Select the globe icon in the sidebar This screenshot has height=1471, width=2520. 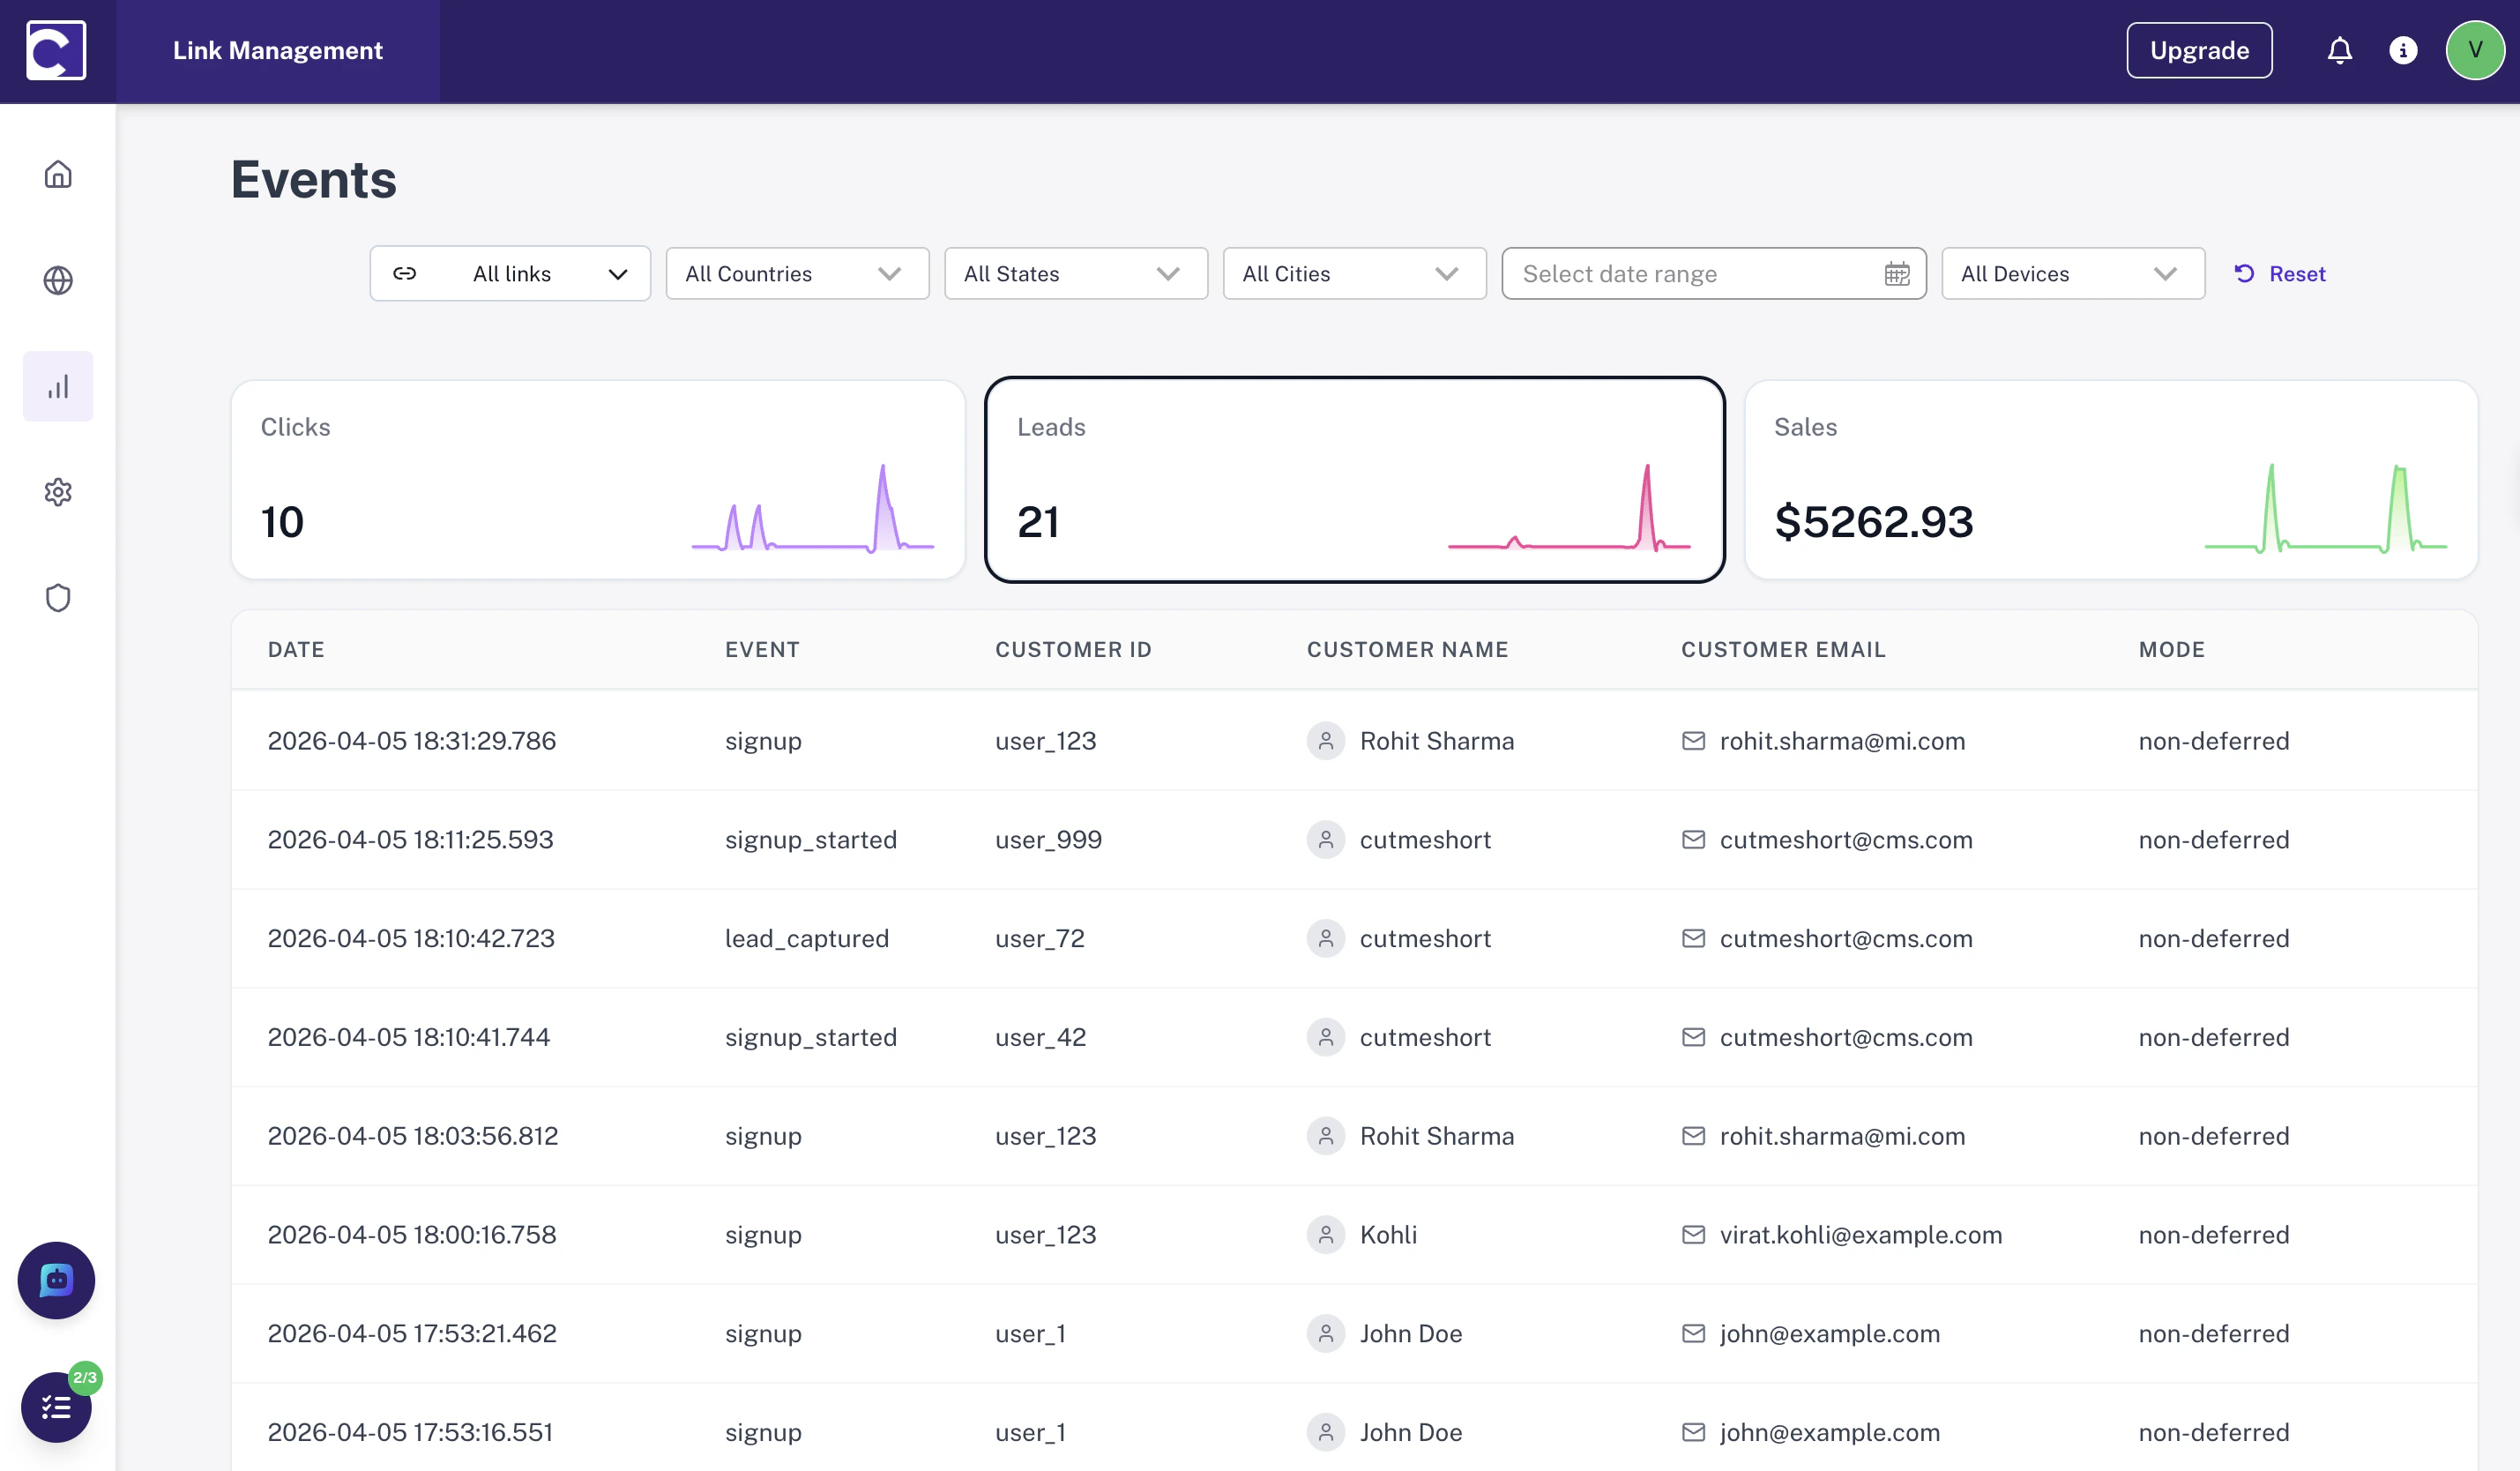click(57, 280)
